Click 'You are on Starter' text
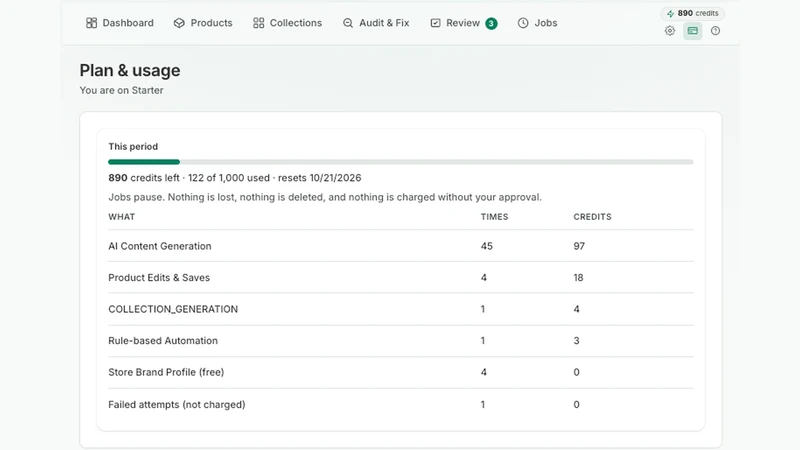 [121, 90]
